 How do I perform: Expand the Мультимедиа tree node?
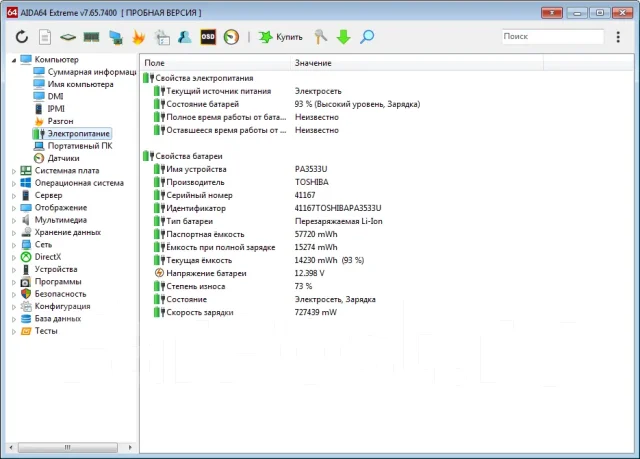pos(14,221)
